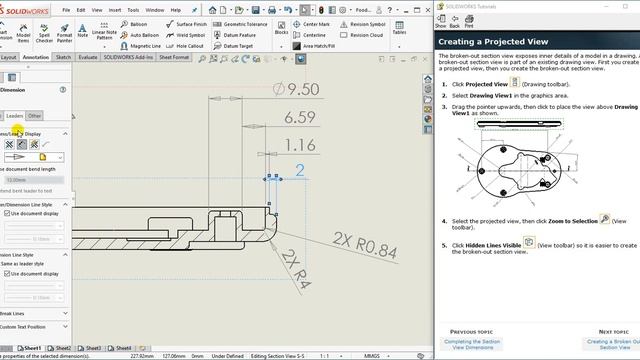
Task: Select the outside witness arrows option
Action: click(x=9, y=144)
